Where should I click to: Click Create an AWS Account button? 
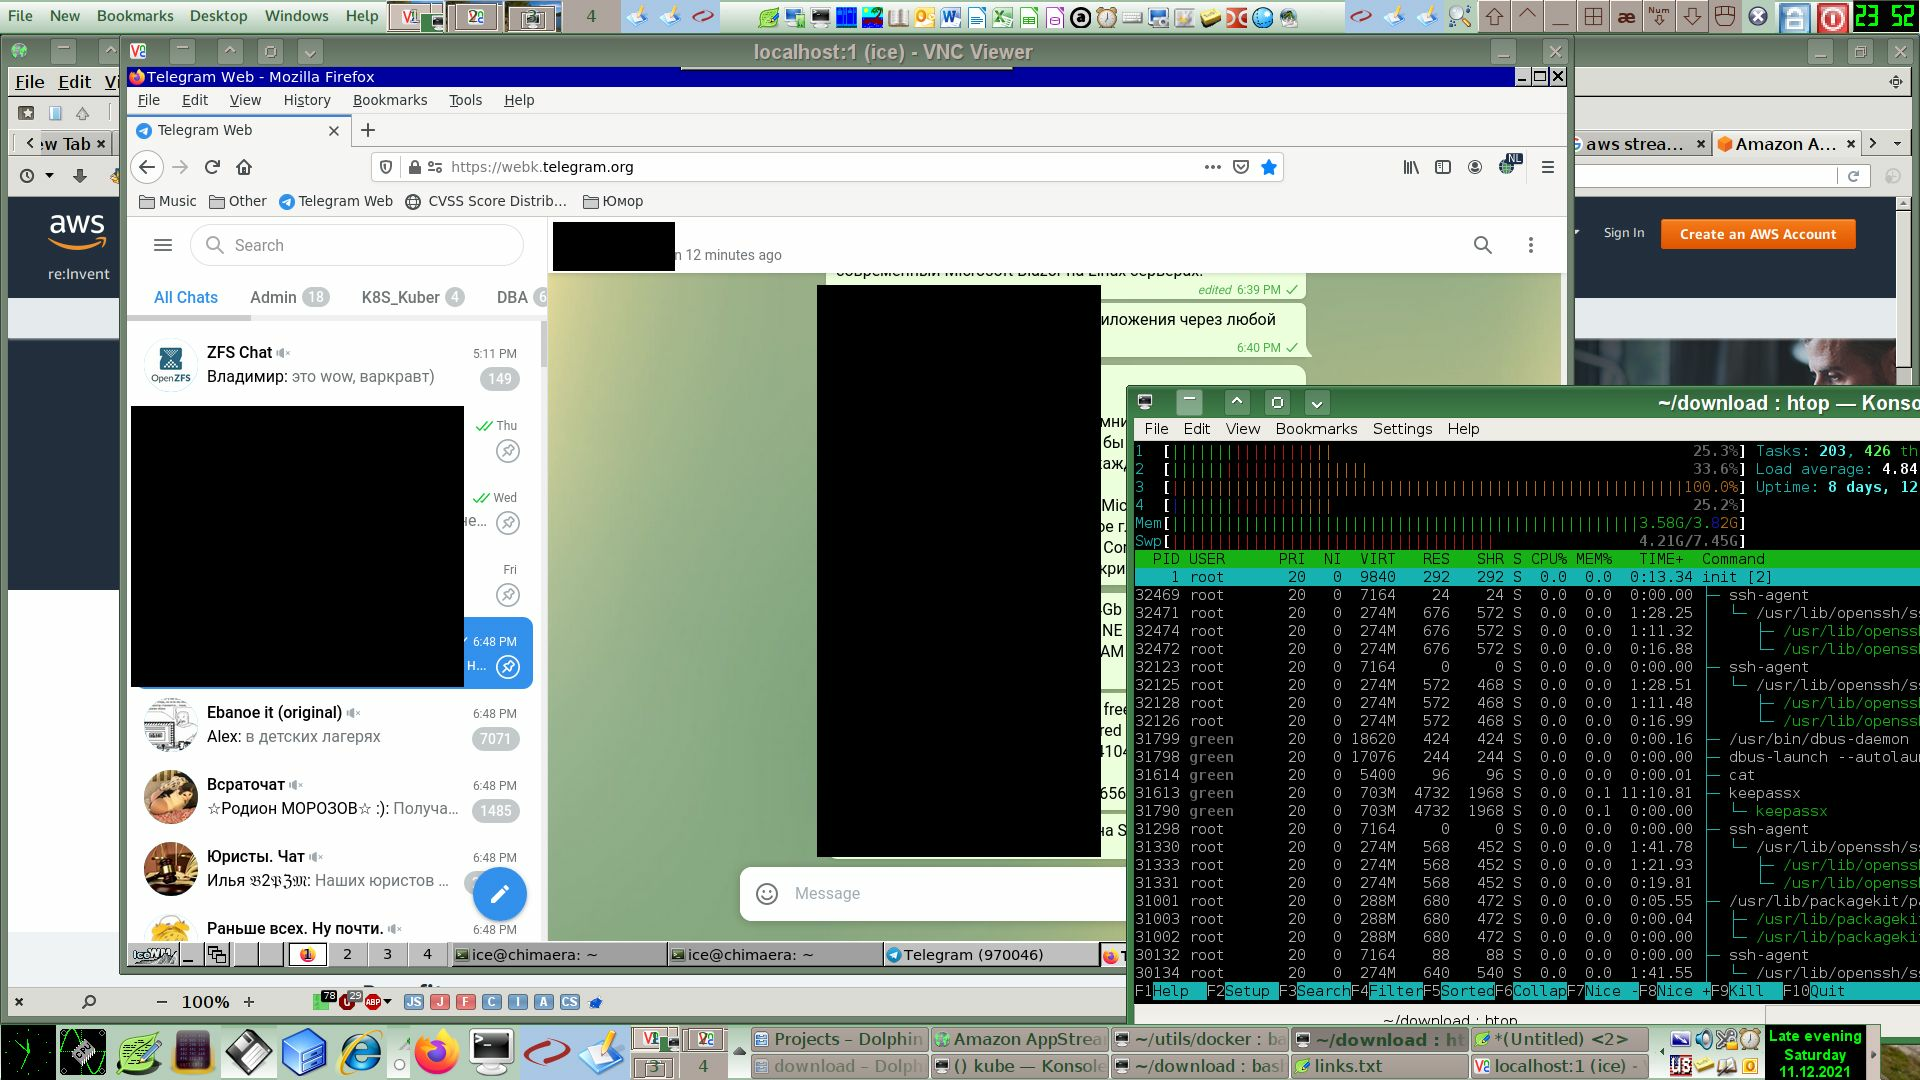coord(1758,234)
